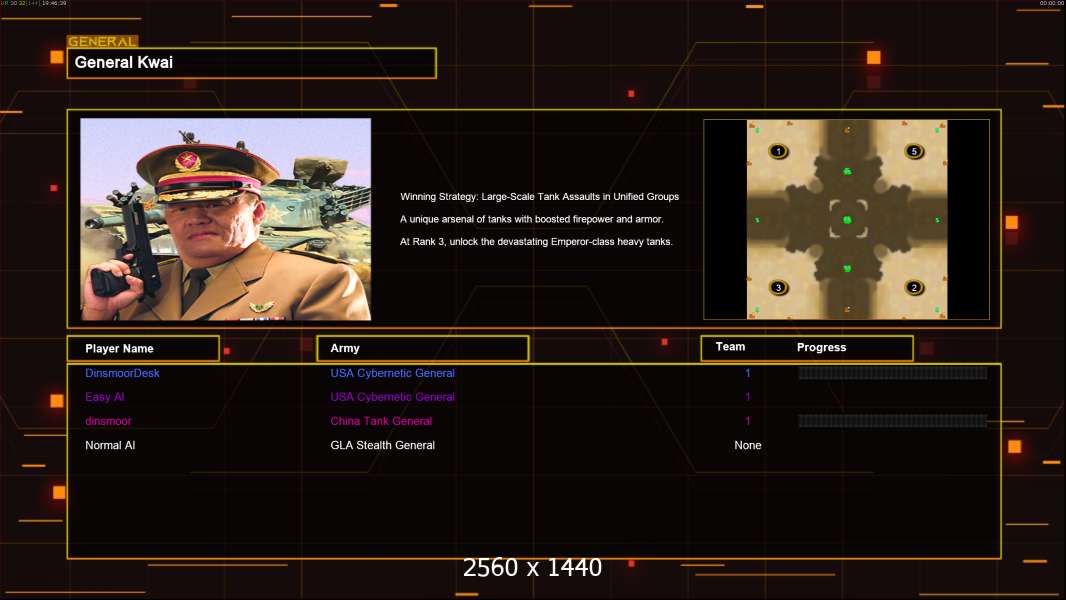
Task: Click China Tank General army entry
Action: pyautogui.click(x=381, y=421)
